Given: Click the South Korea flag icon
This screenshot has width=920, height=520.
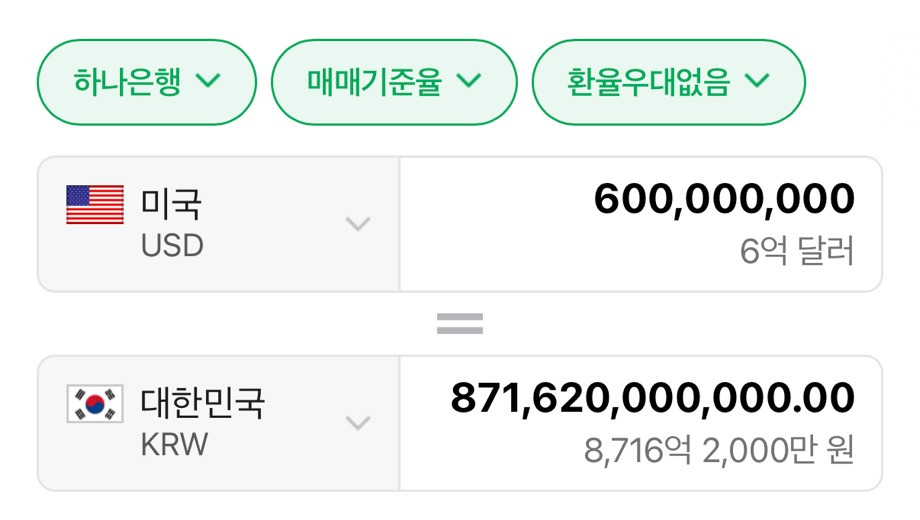Looking at the screenshot, I should point(95,404).
